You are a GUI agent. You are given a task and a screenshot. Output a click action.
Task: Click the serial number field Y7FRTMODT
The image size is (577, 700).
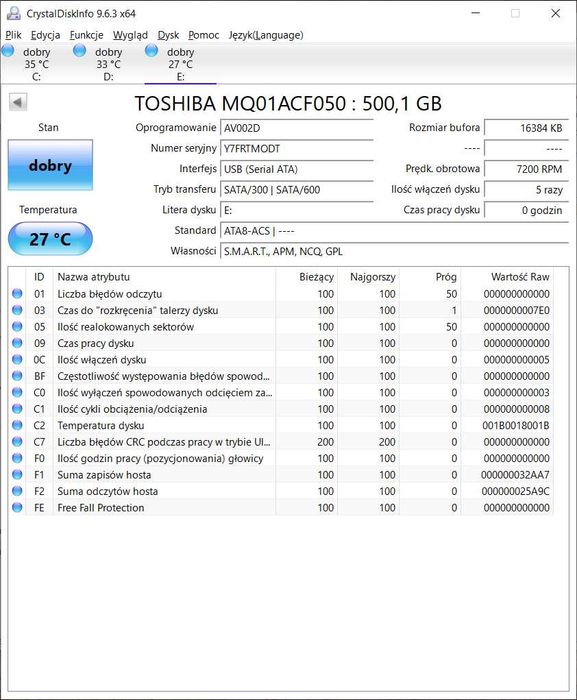[297, 149]
